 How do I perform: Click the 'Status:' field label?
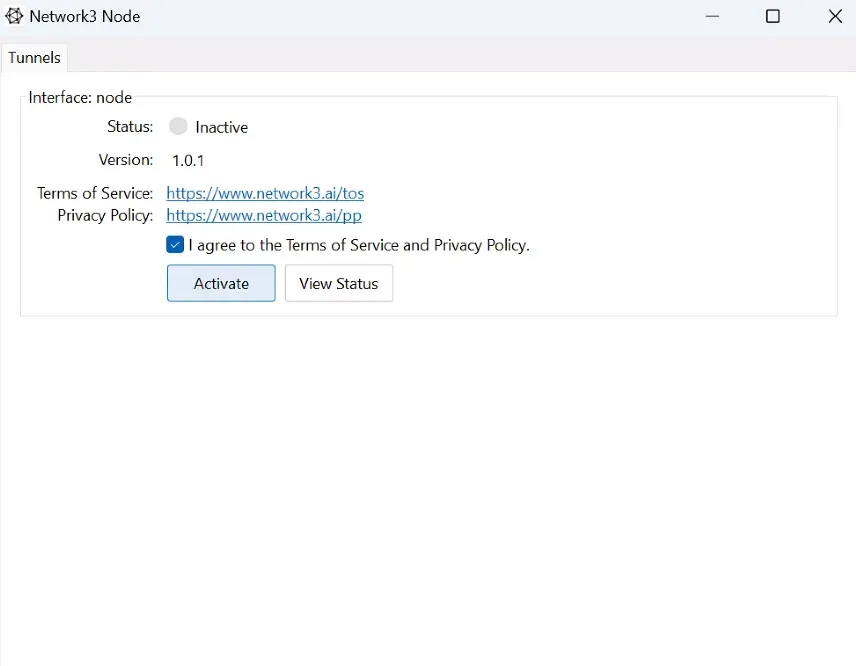(x=130, y=127)
